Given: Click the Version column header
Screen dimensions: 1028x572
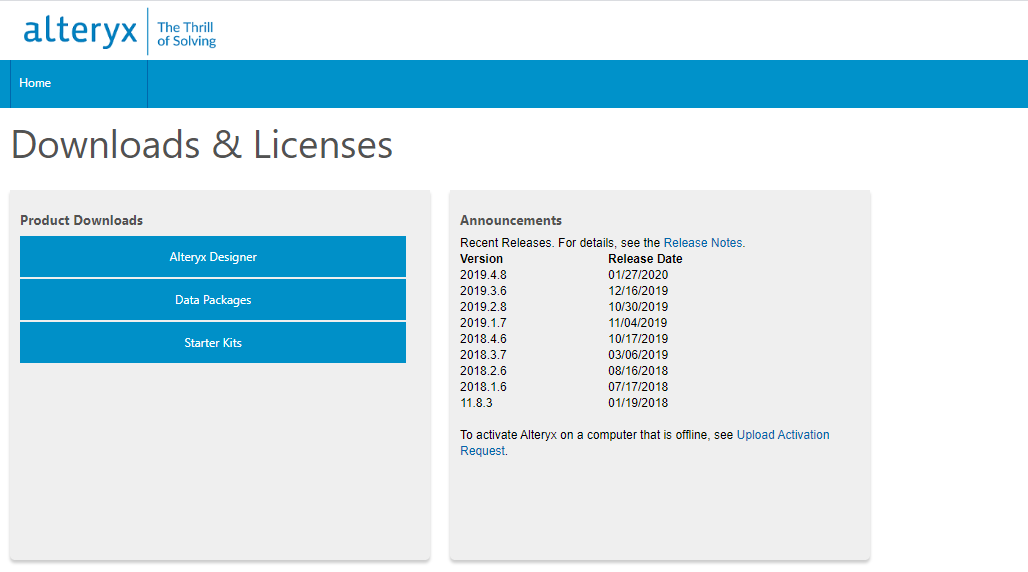Looking at the screenshot, I should coord(482,259).
